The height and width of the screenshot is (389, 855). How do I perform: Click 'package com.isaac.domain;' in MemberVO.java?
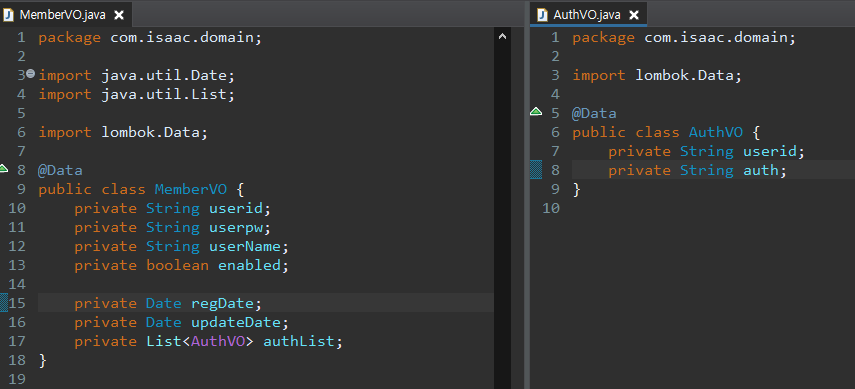tap(150, 38)
